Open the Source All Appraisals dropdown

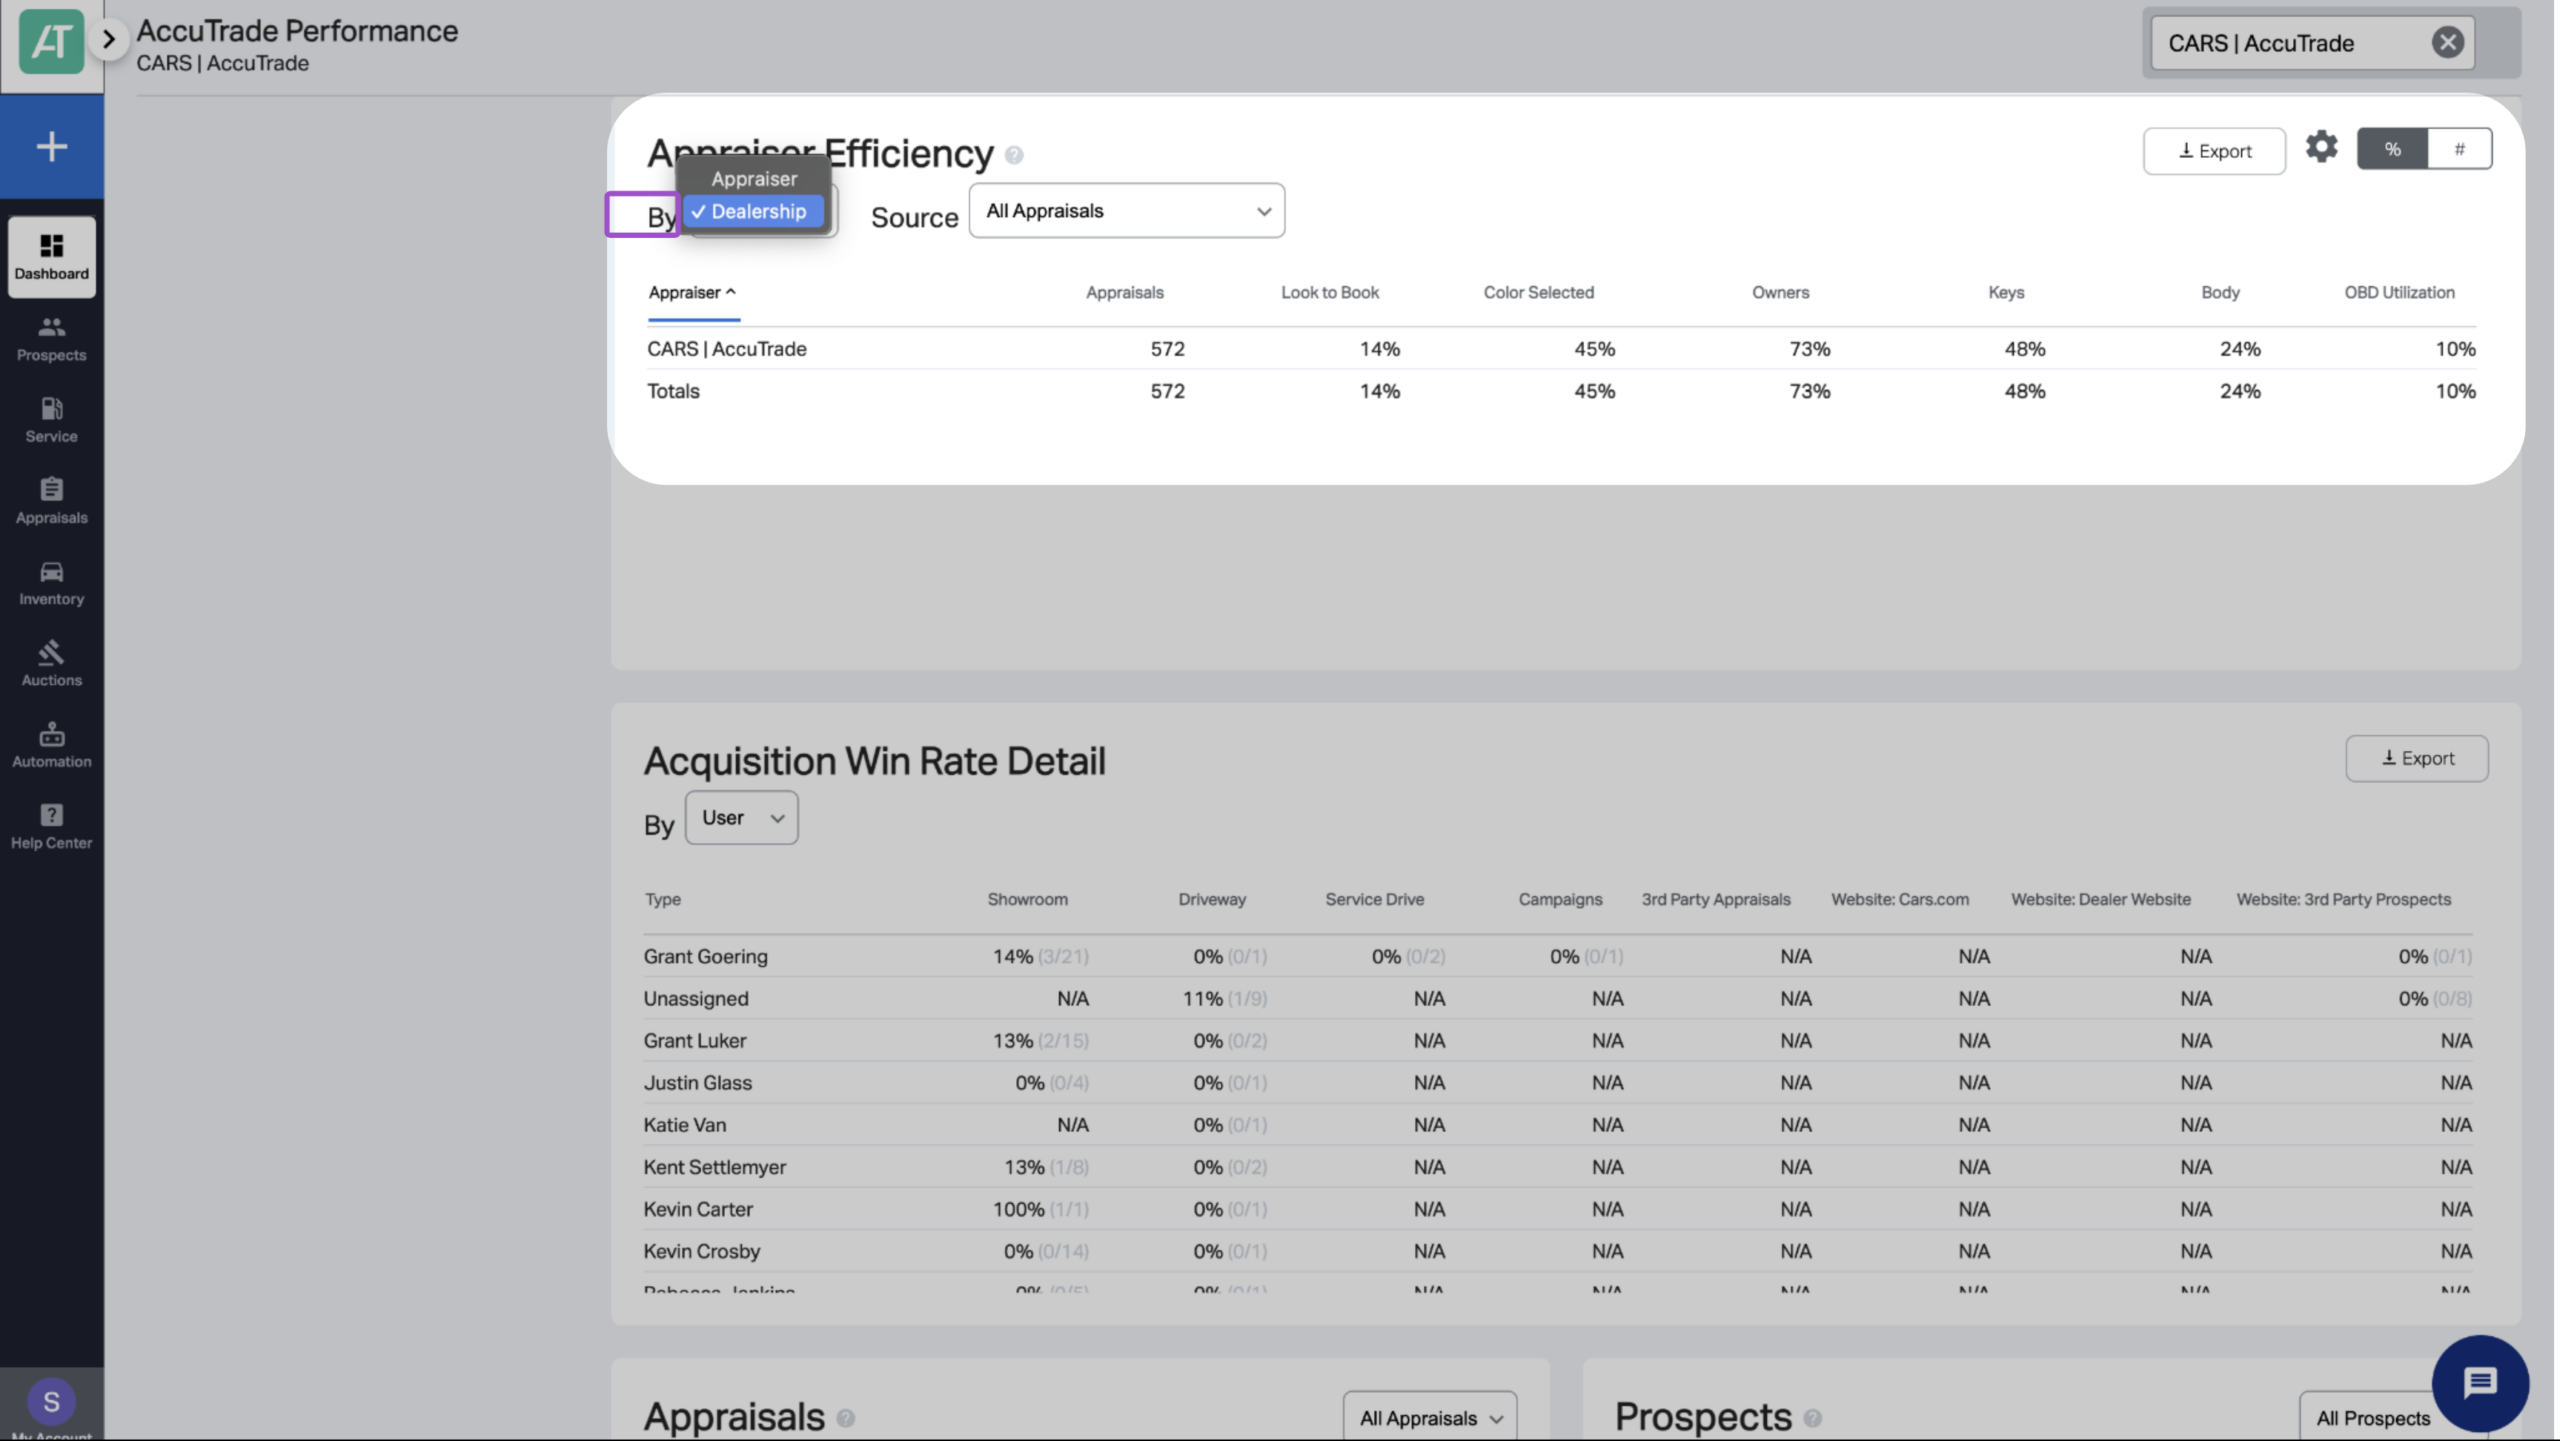tap(1126, 211)
